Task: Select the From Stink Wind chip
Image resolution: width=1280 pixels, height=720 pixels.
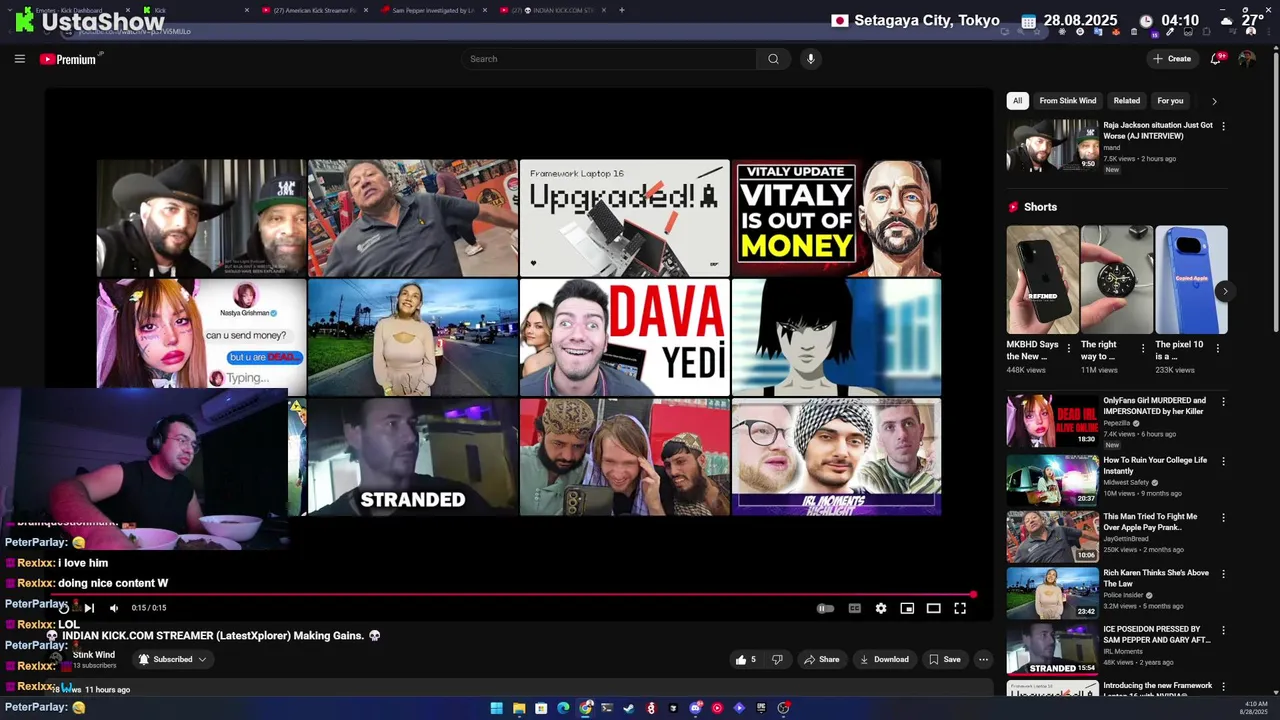Action: click(1067, 101)
